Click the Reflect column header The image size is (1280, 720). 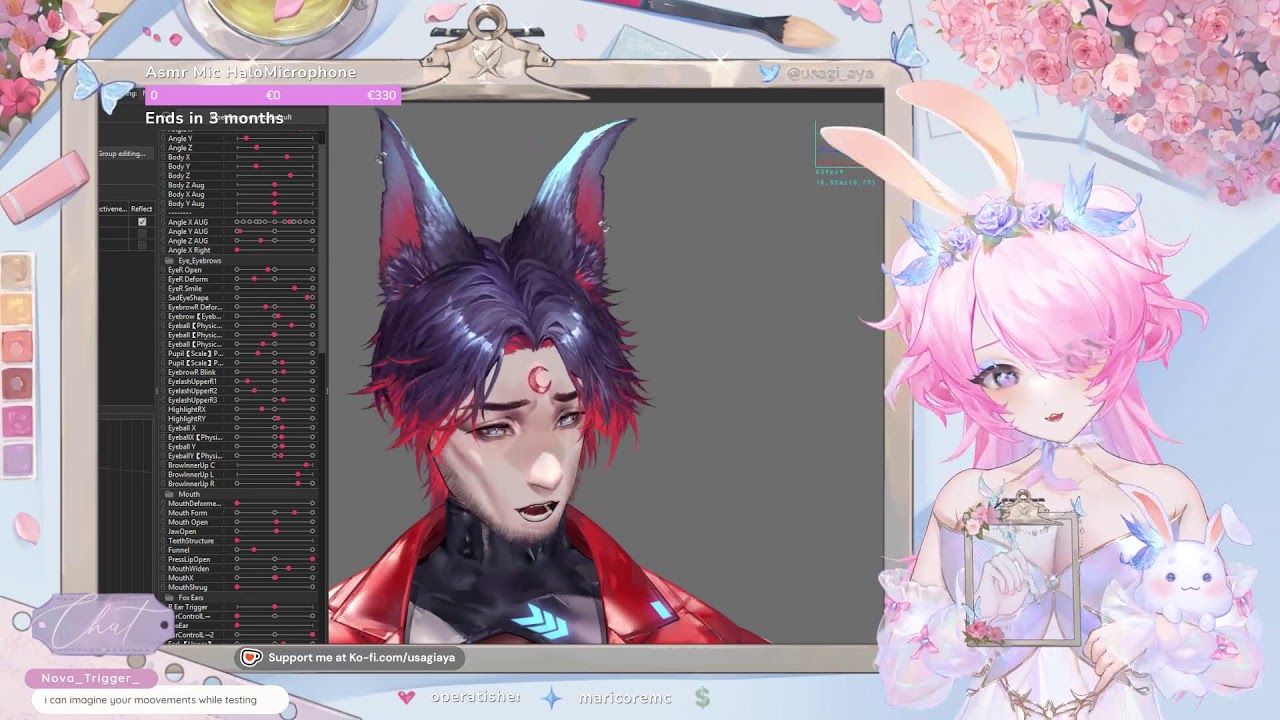(x=141, y=209)
